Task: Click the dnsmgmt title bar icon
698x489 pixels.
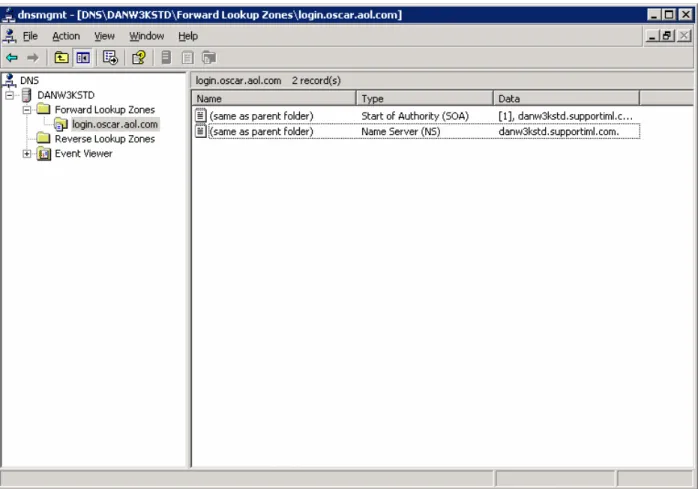Action: 8,15
